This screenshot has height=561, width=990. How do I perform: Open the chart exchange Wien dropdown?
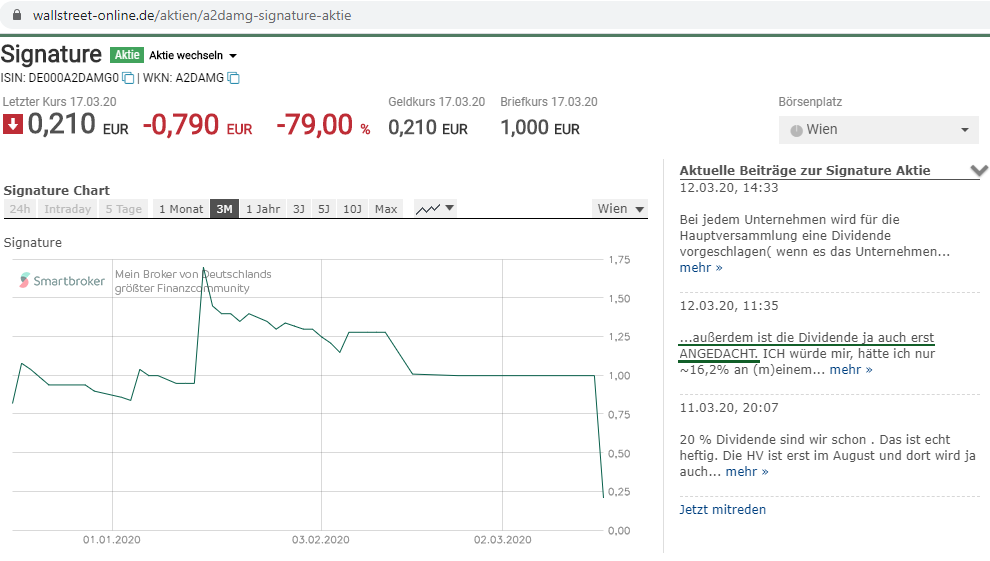pyautogui.click(x=620, y=209)
